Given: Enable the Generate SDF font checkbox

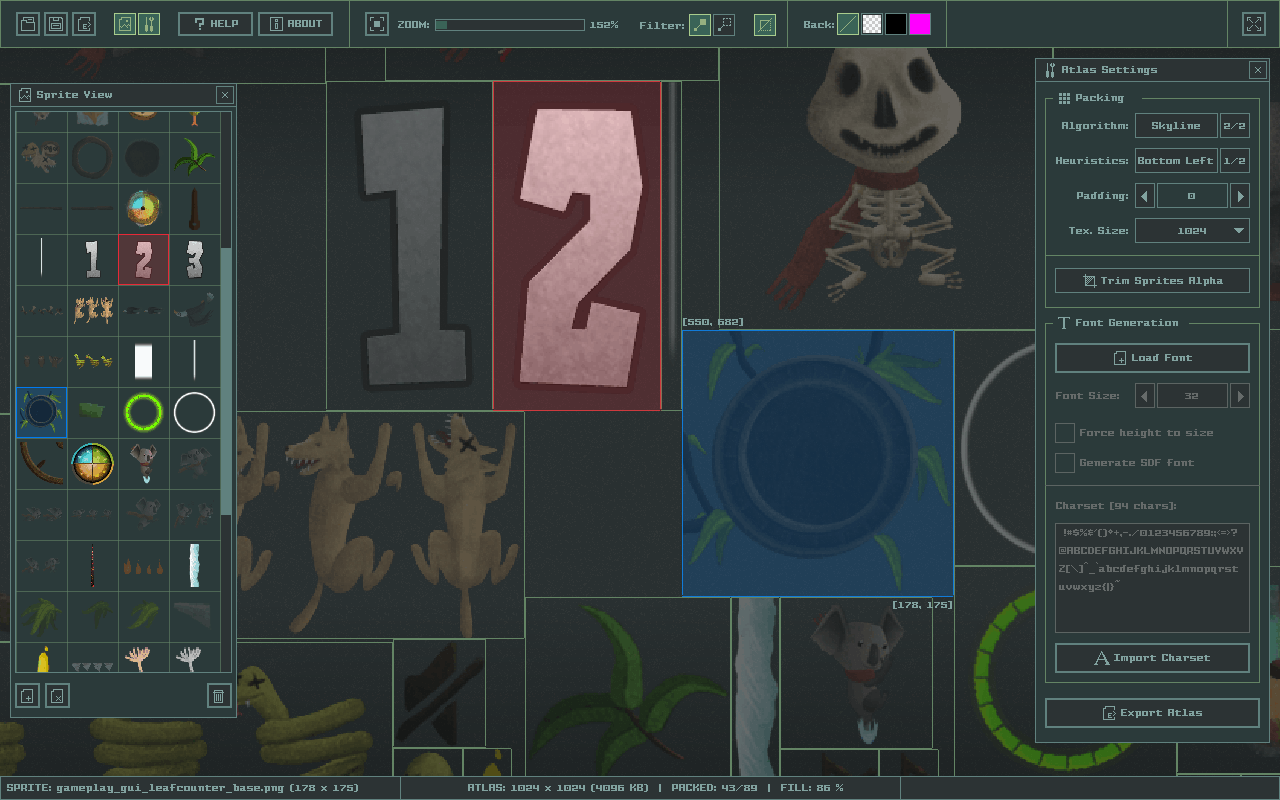Looking at the screenshot, I should [1065, 463].
